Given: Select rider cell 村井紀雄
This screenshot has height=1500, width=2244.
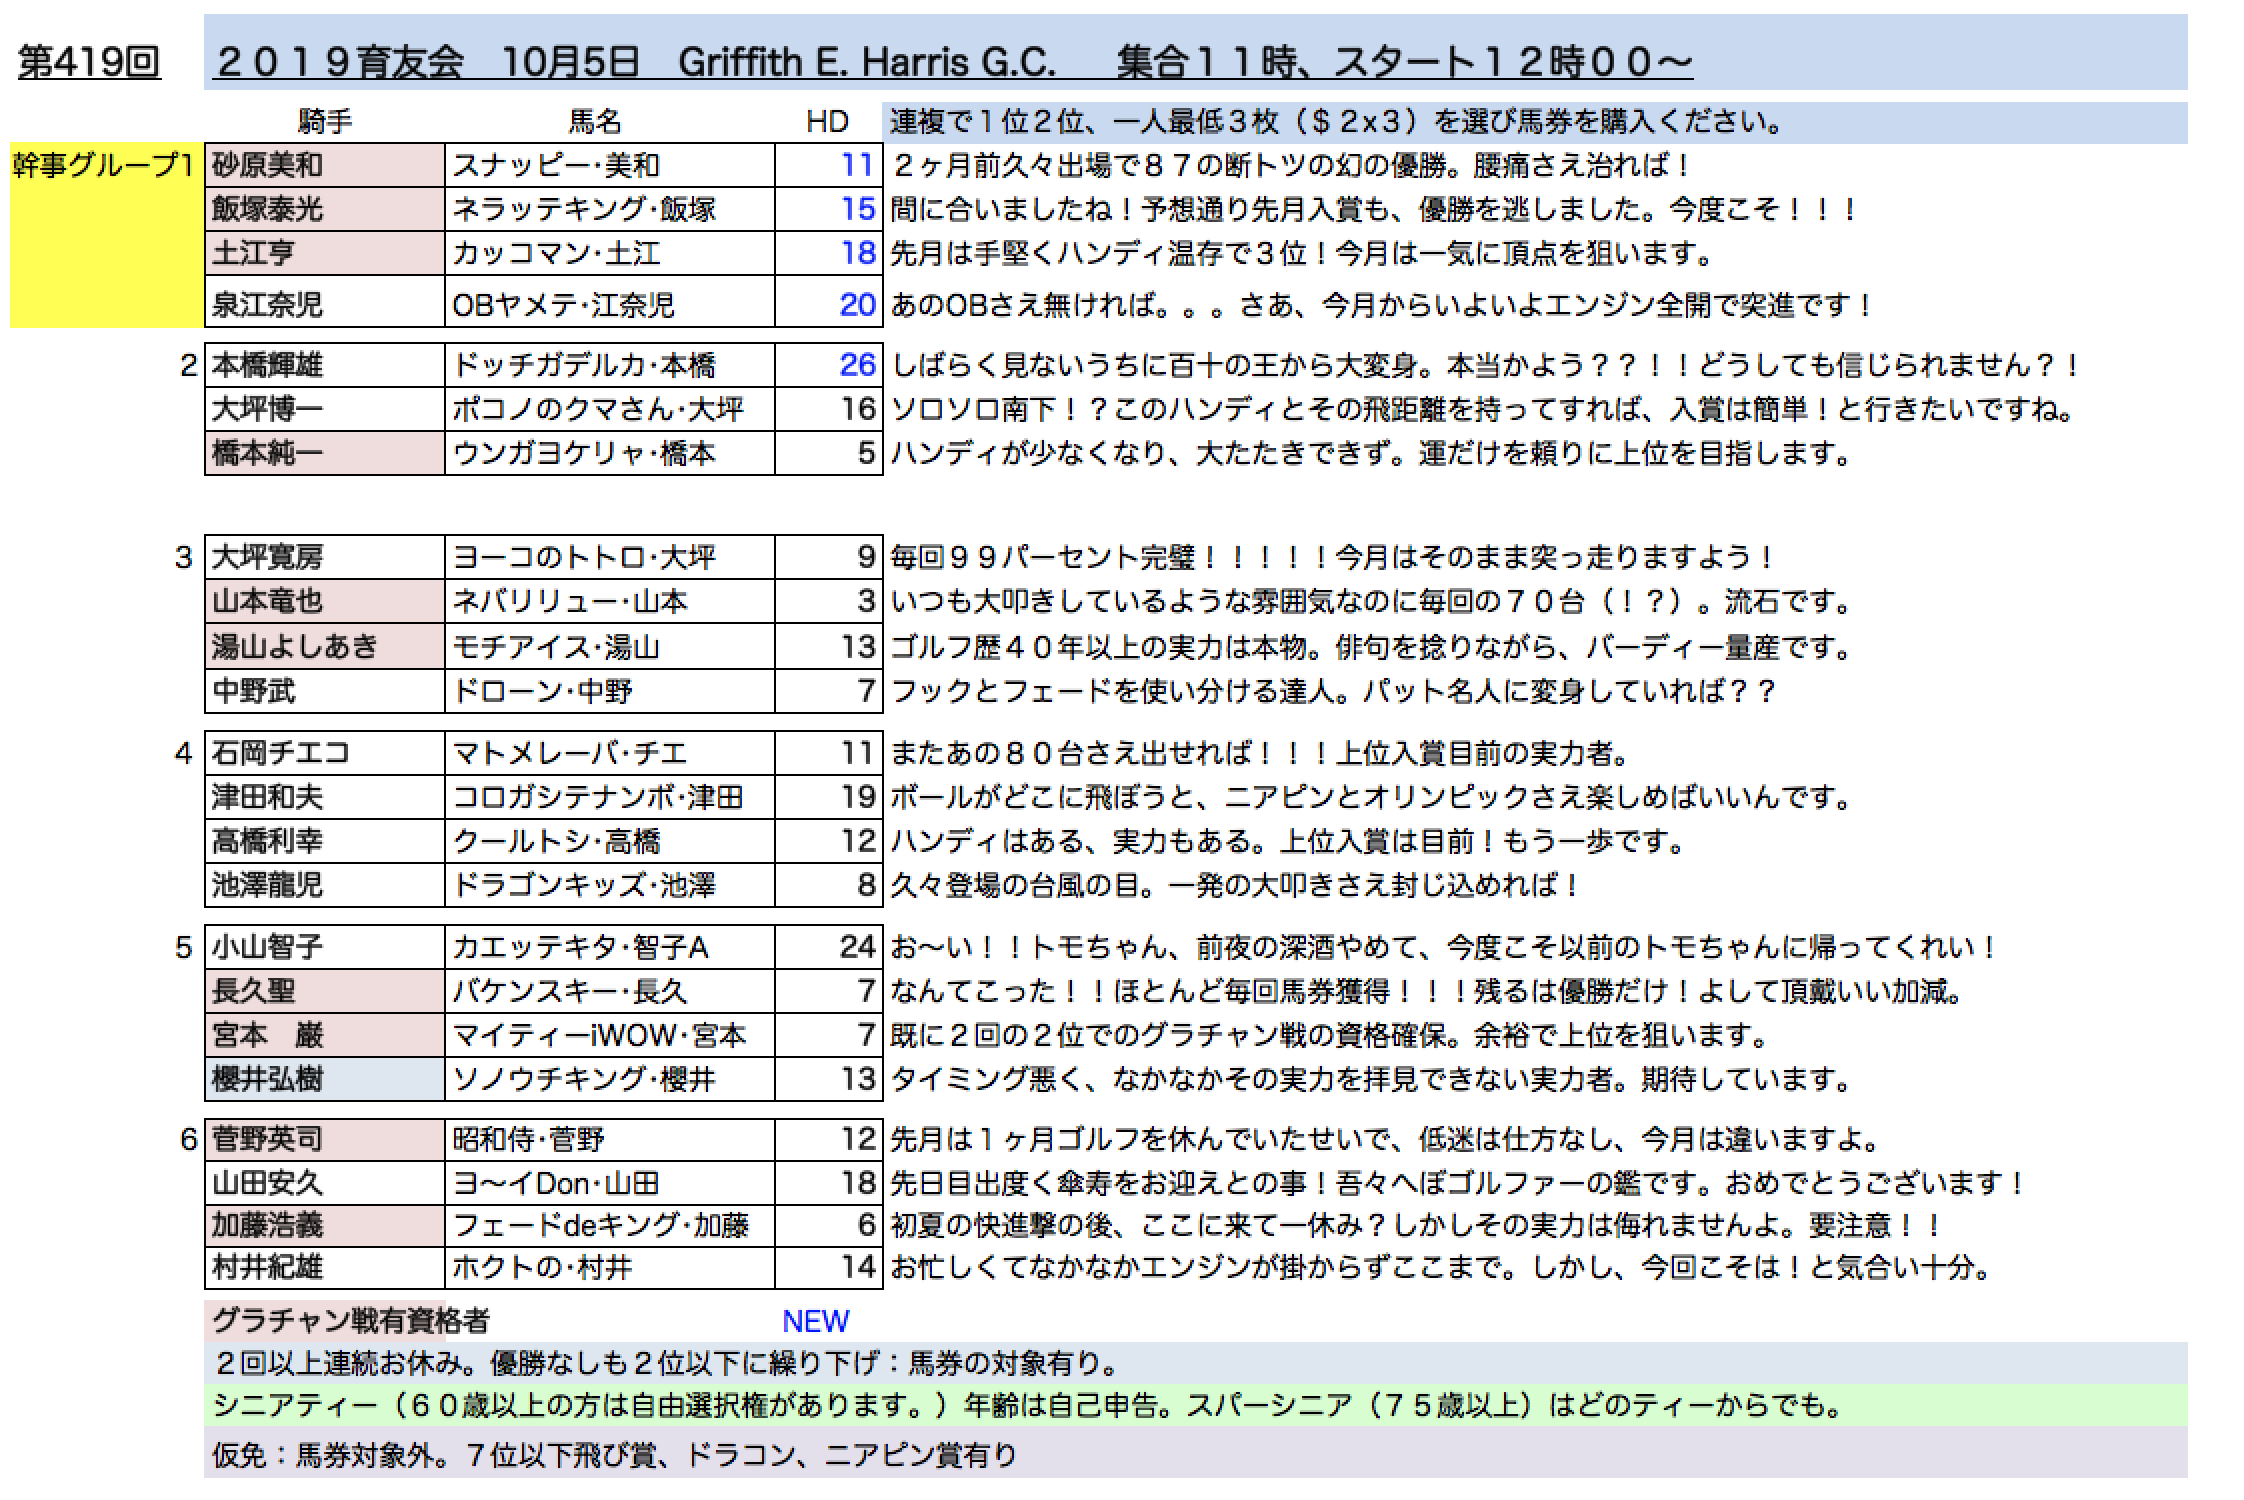Looking at the screenshot, I should pyautogui.click(x=325, y=1268).
